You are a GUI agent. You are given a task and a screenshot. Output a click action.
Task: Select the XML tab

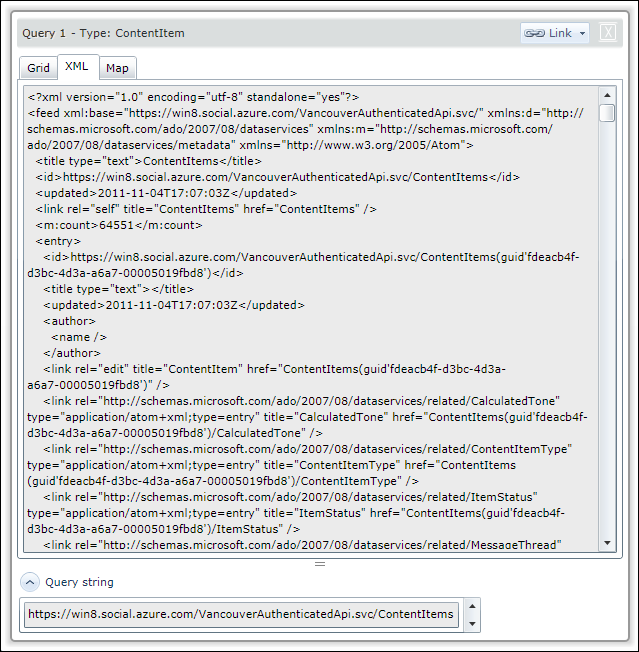click(77, 67)
